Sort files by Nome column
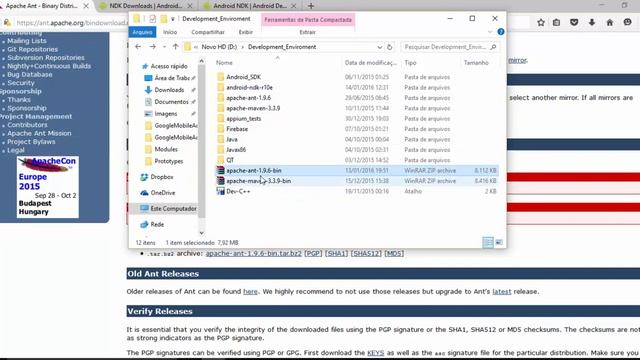 coord(224,62)
